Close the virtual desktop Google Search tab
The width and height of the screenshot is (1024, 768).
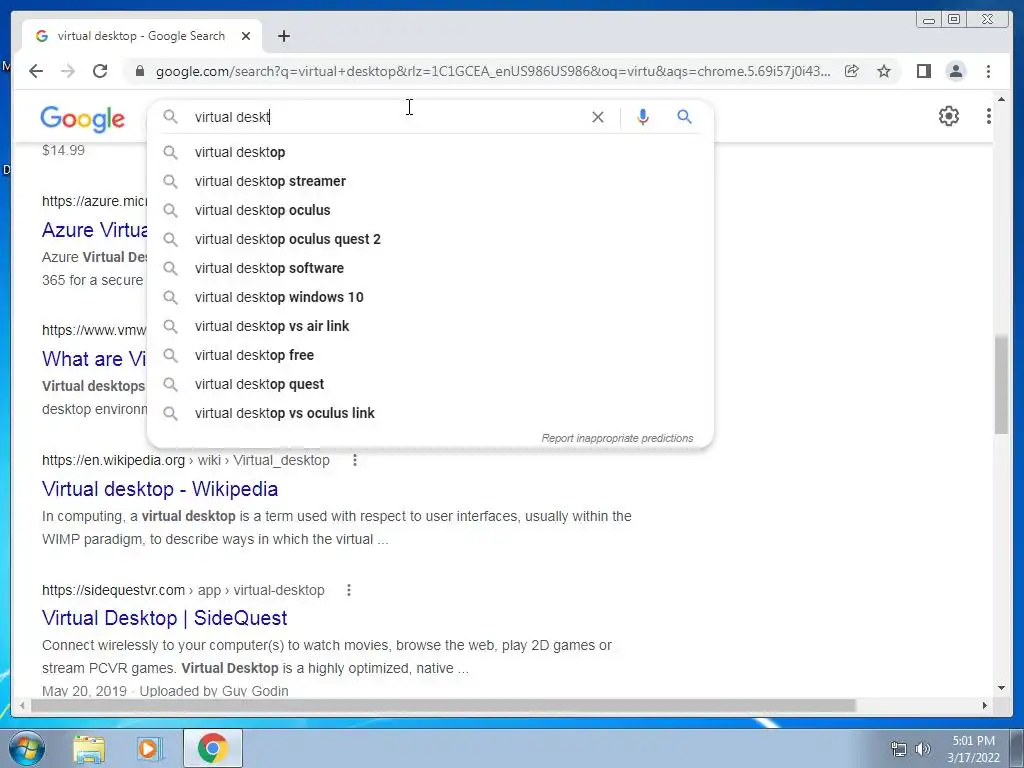246,36
